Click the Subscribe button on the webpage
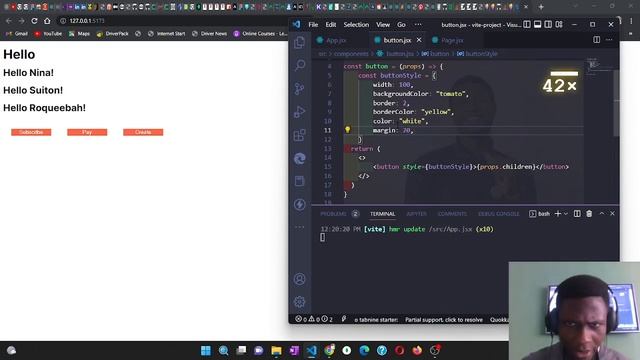 (x=31, y=132)
